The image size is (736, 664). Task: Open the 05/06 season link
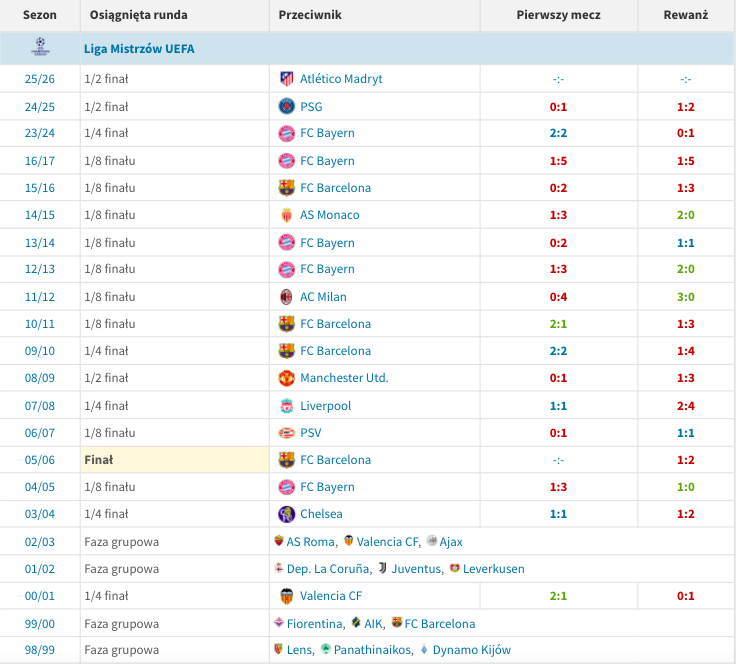(40, 460)
